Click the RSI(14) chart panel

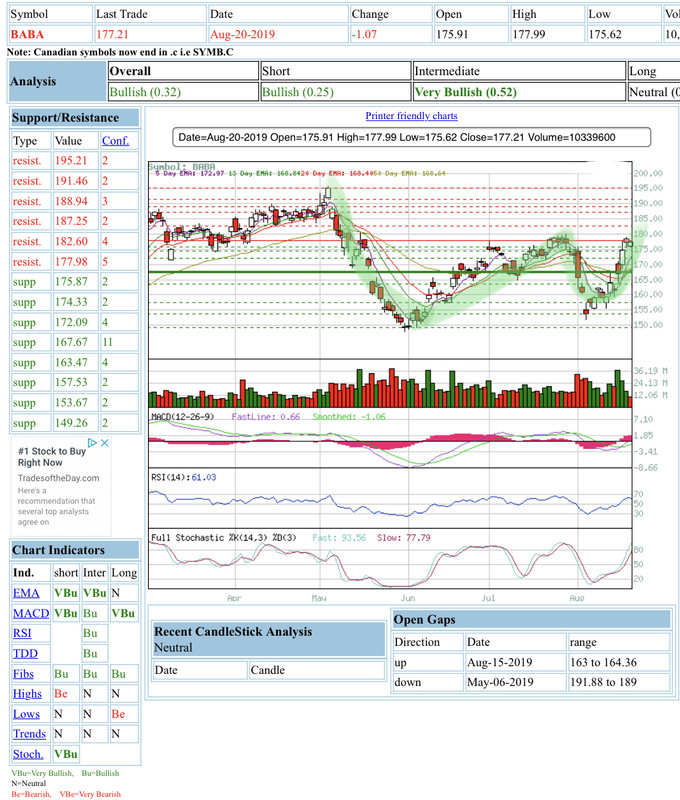click(x=390, y=499)
